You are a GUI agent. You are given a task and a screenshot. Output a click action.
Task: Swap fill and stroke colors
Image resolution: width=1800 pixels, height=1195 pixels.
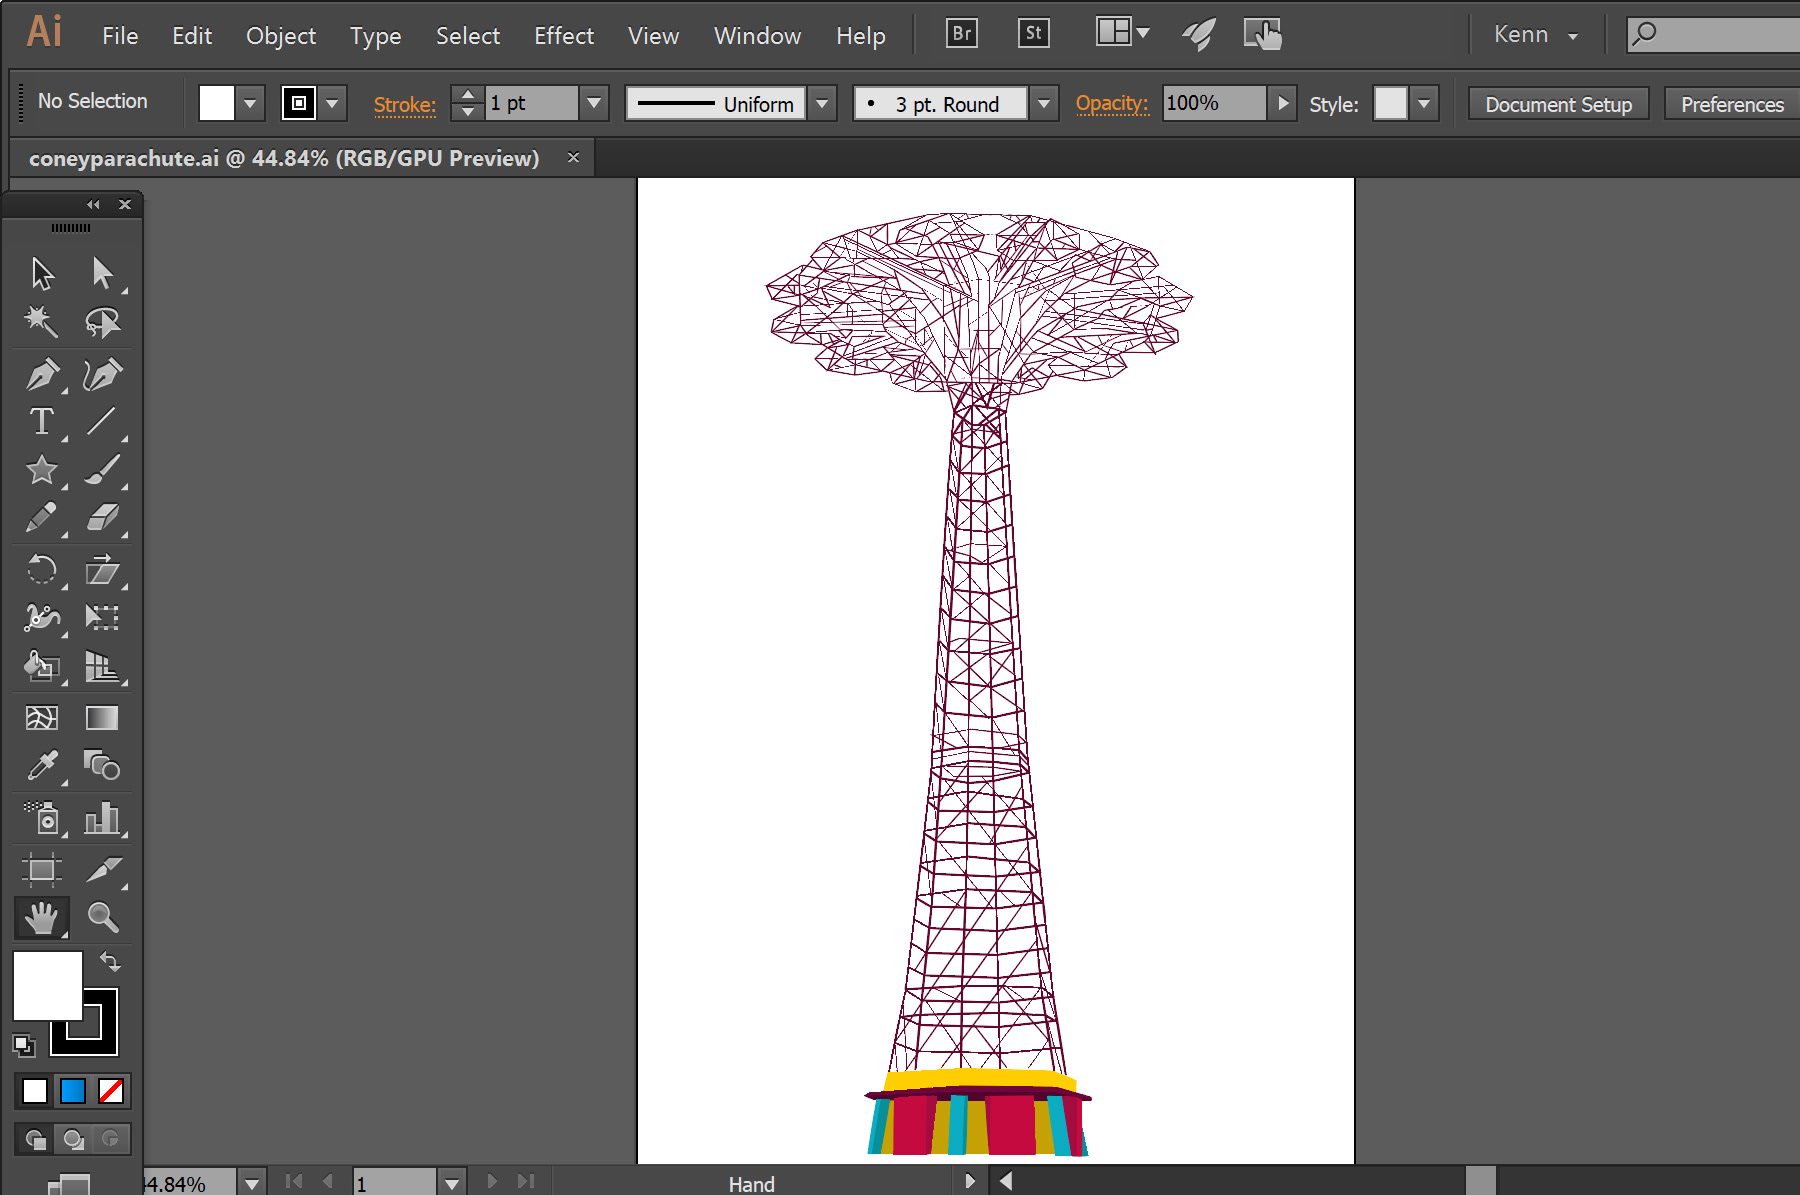click(x=110, y=962)
